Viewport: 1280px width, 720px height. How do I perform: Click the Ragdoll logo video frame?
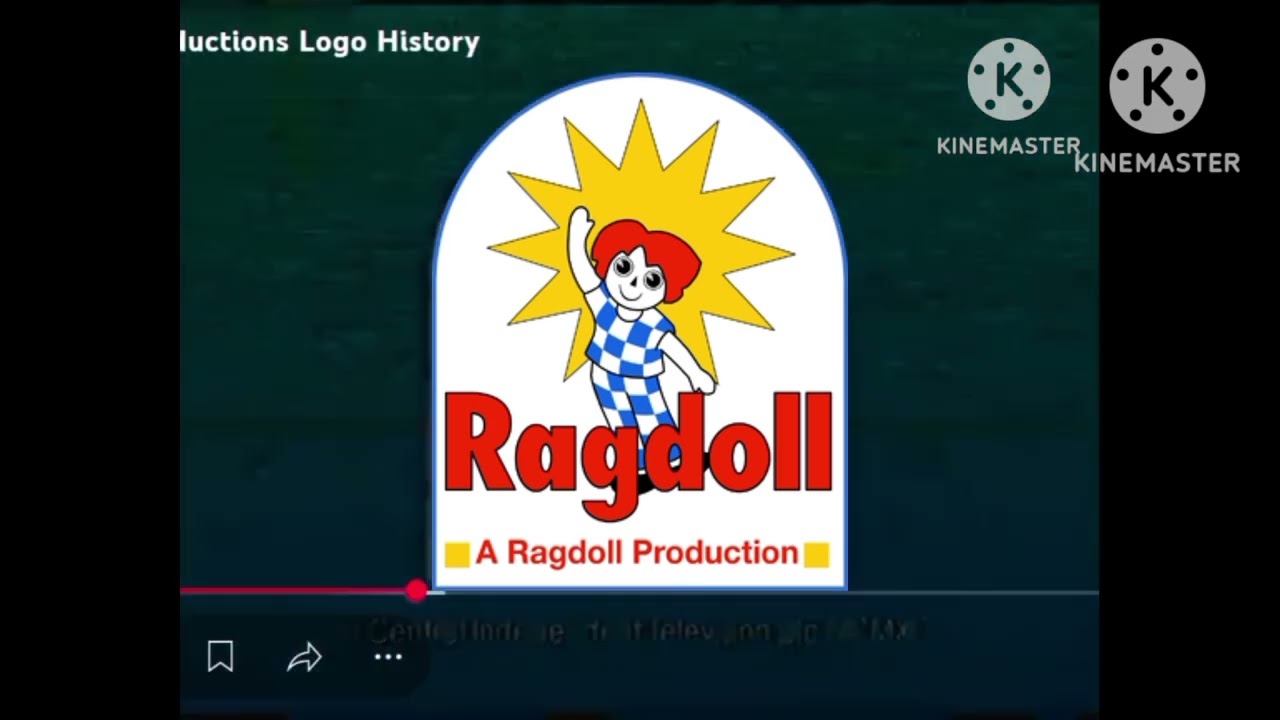(640, 331)
